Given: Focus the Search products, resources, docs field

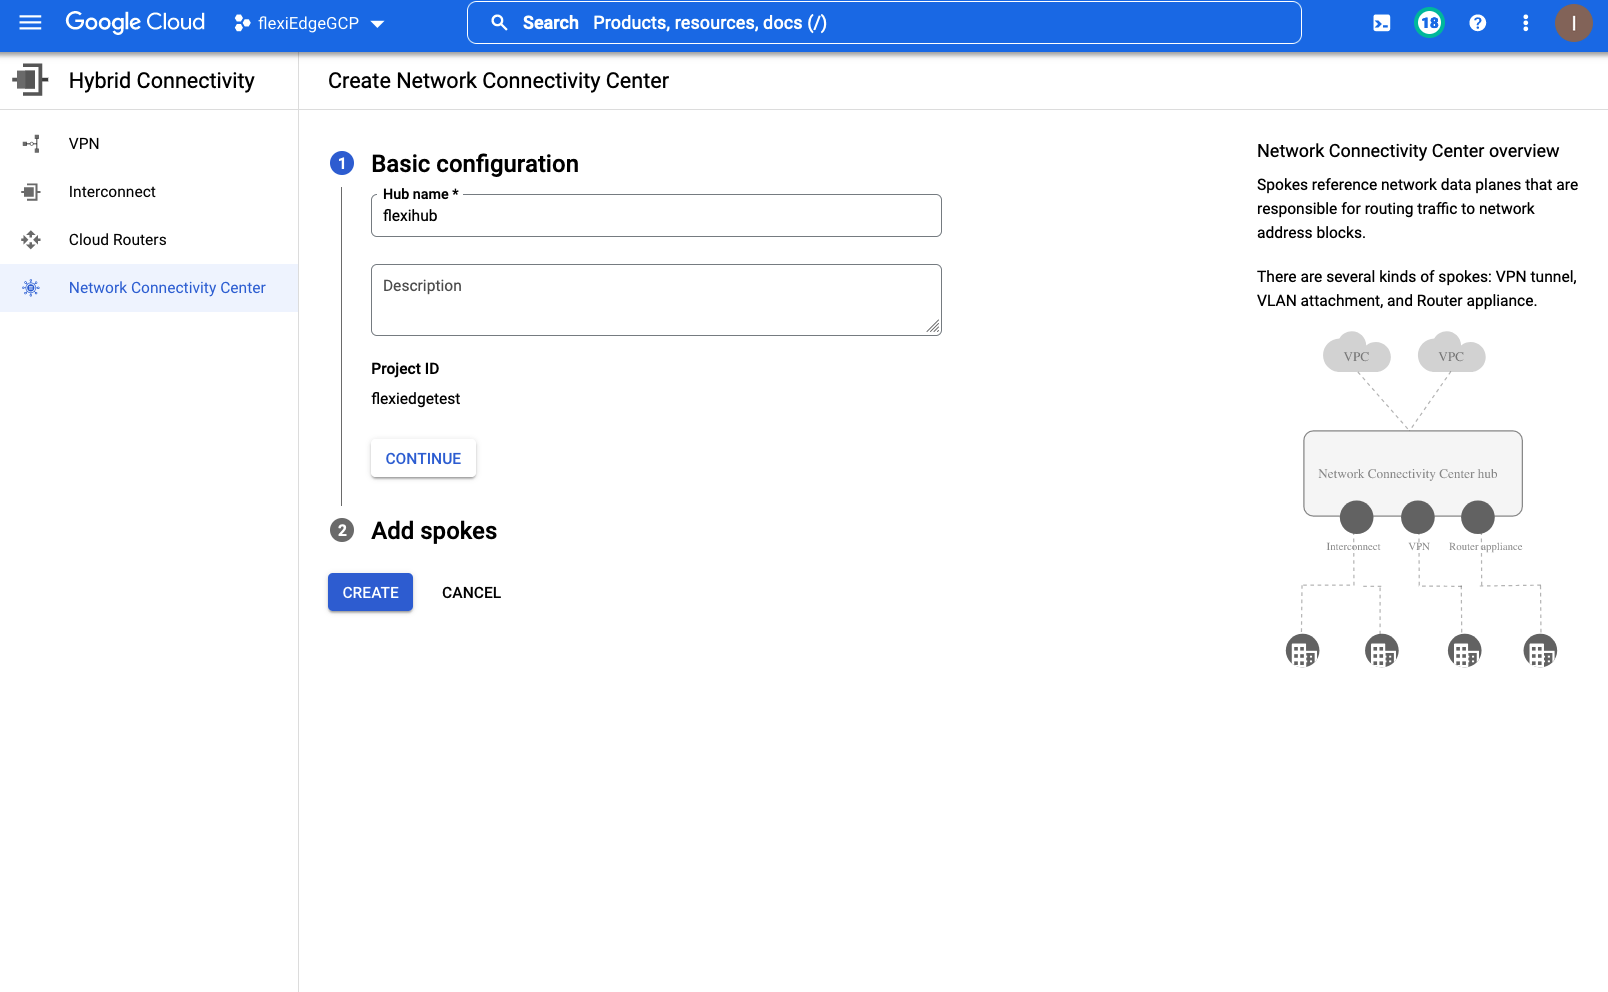Looking at the screenshot, I should [884, 22].
